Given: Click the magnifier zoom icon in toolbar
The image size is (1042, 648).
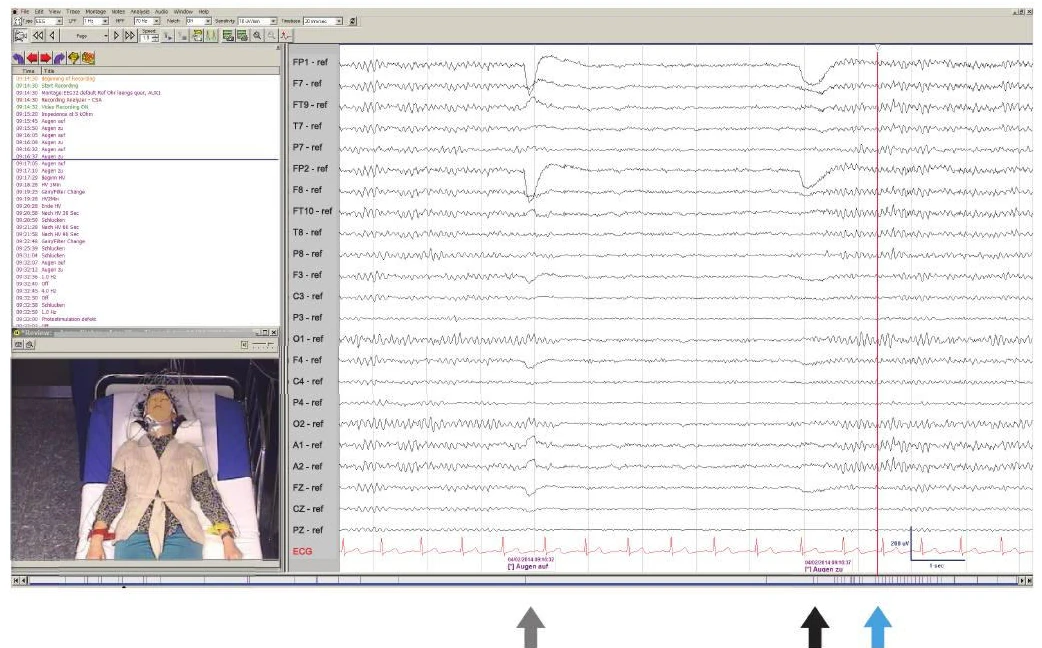Looking at the screenshot, I should 257,34.
